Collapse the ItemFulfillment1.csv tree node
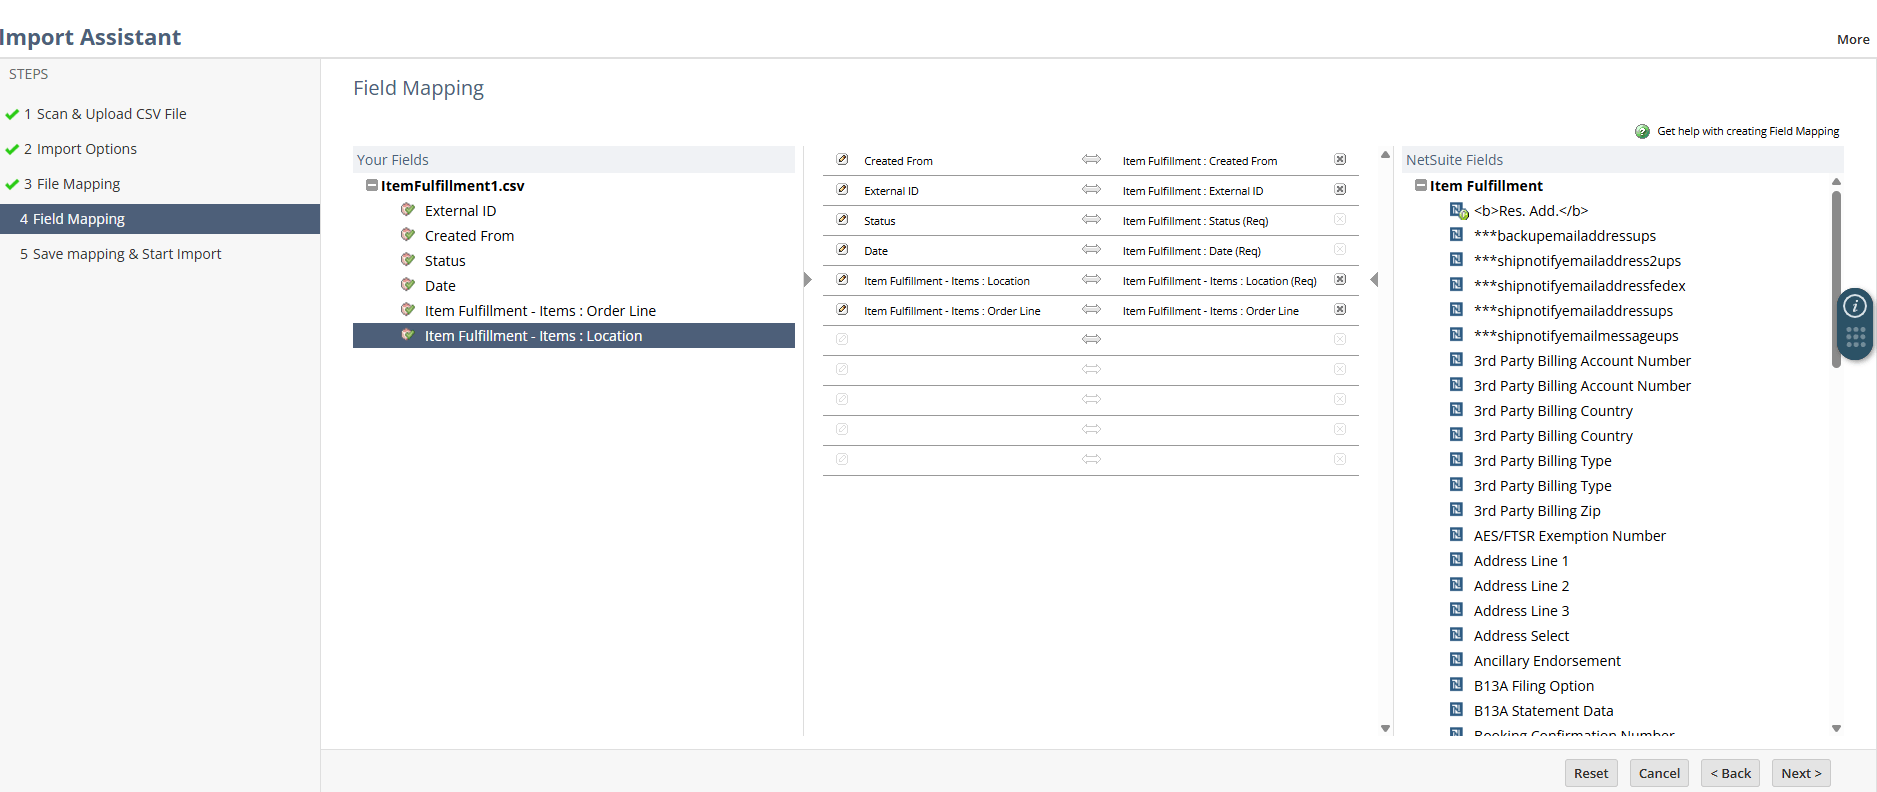The image size is (1877, 792). point(372,185)
